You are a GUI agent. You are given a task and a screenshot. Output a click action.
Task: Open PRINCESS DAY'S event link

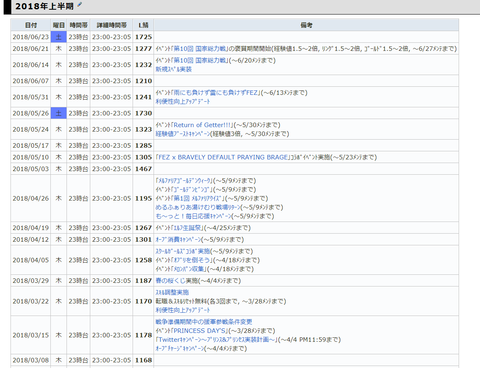(200, 331)
